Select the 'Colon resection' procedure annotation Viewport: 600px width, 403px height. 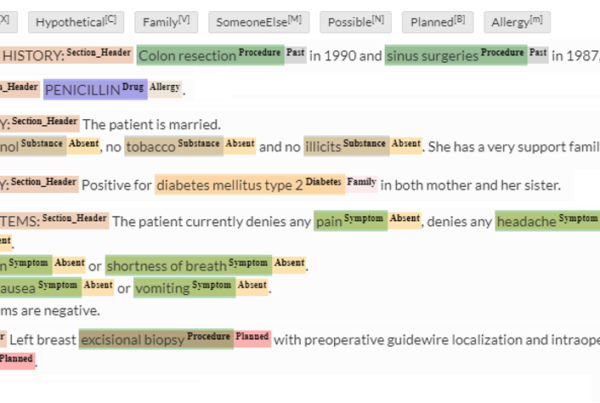[210, 55]
